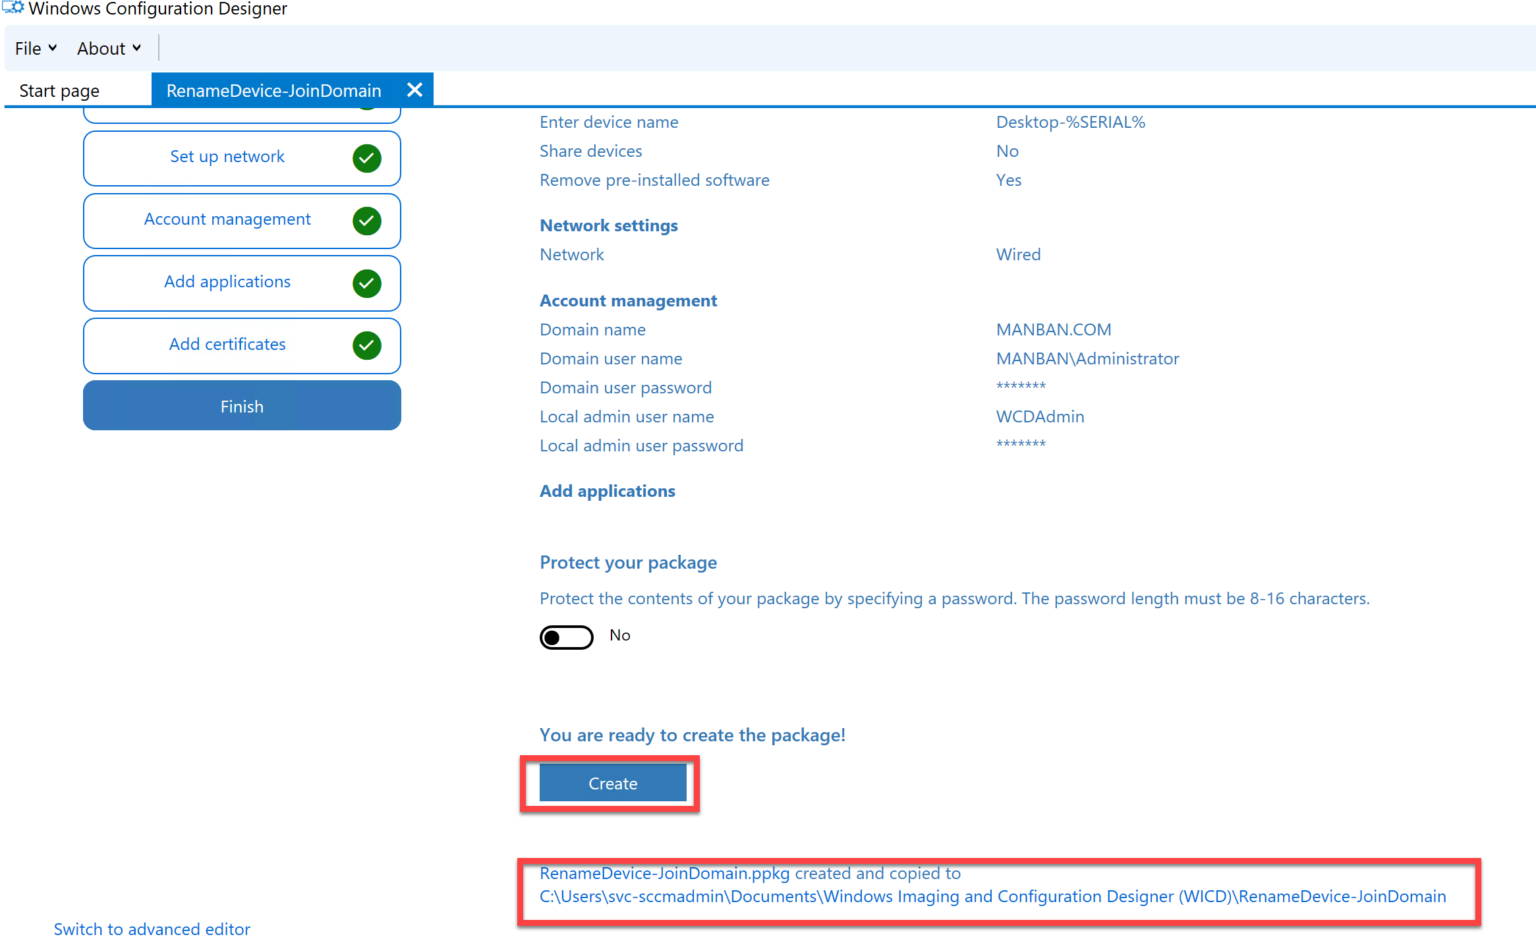Click the checkmark icon beside Set up network
1536x939 pixels.
[x=366, y=157]
